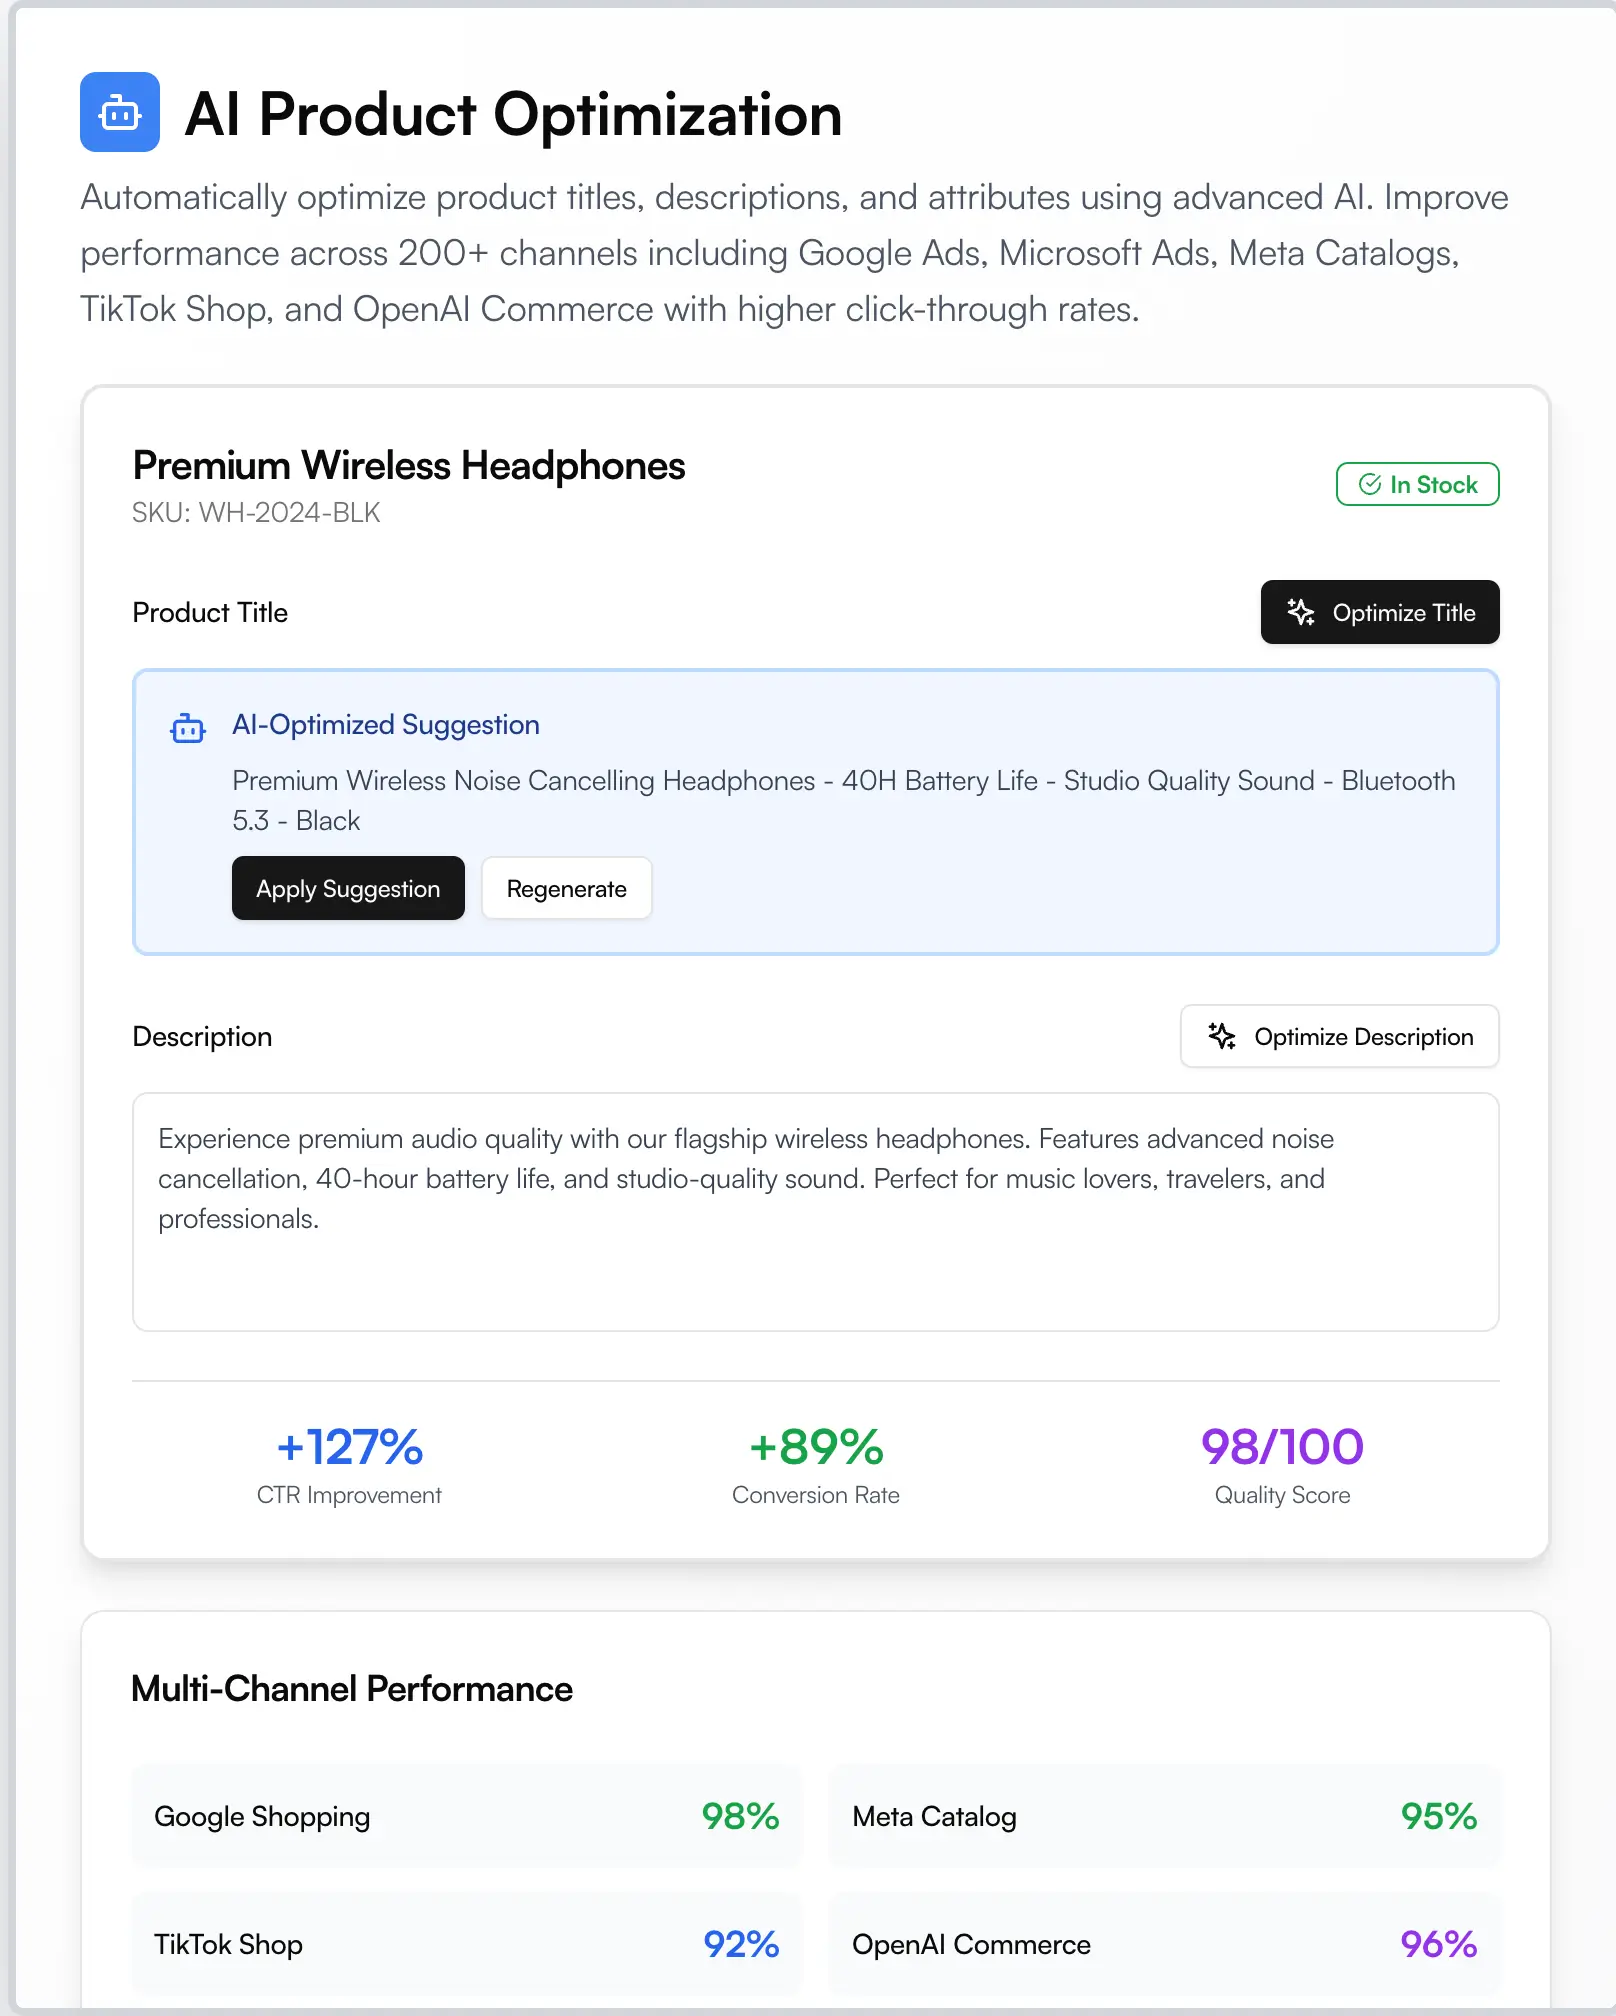This screenshot has width=1616, height=2016.
Task: Open the Optimize Title action
Action: [x=1380, y=612]
